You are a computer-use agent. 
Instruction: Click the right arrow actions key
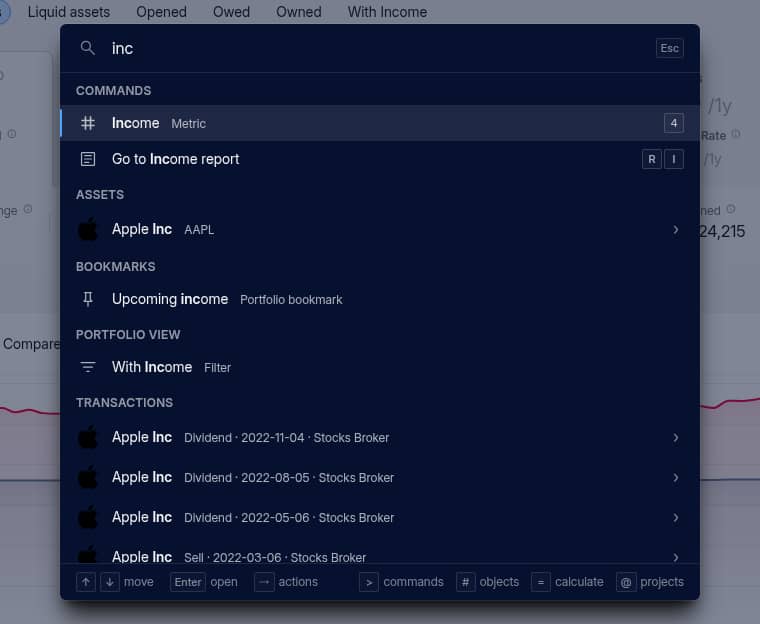[x=264, y=582]
